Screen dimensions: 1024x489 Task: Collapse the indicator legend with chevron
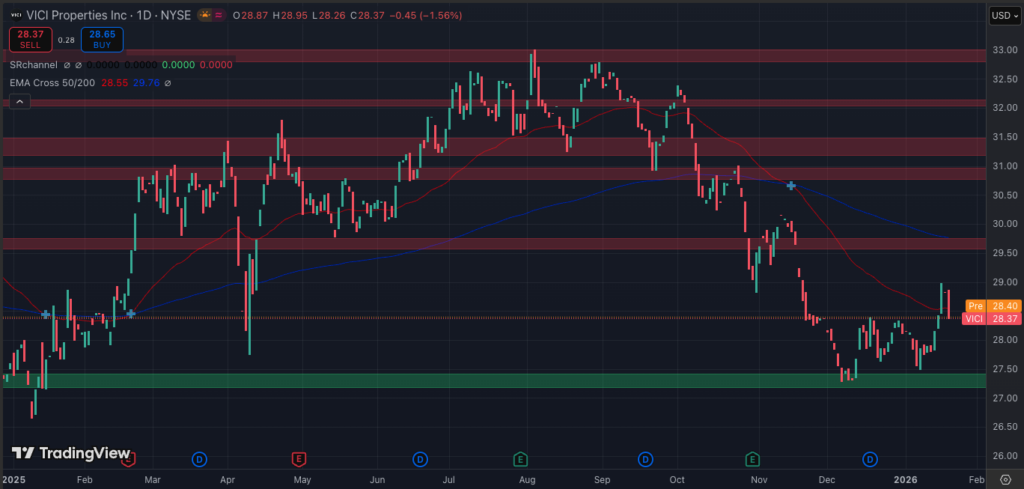point(20,101)
